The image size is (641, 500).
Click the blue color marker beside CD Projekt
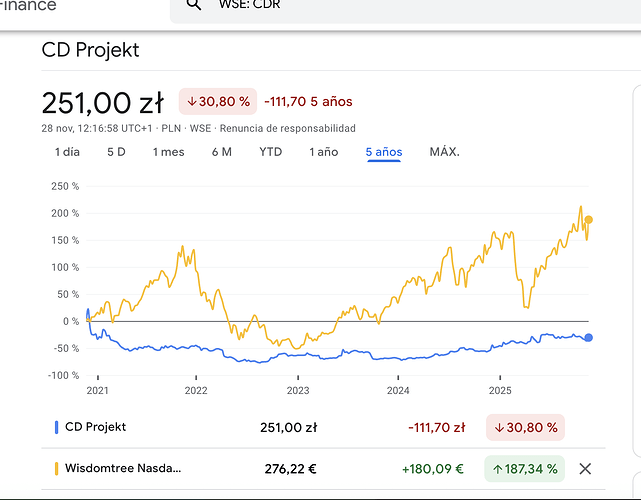[56, 427]
